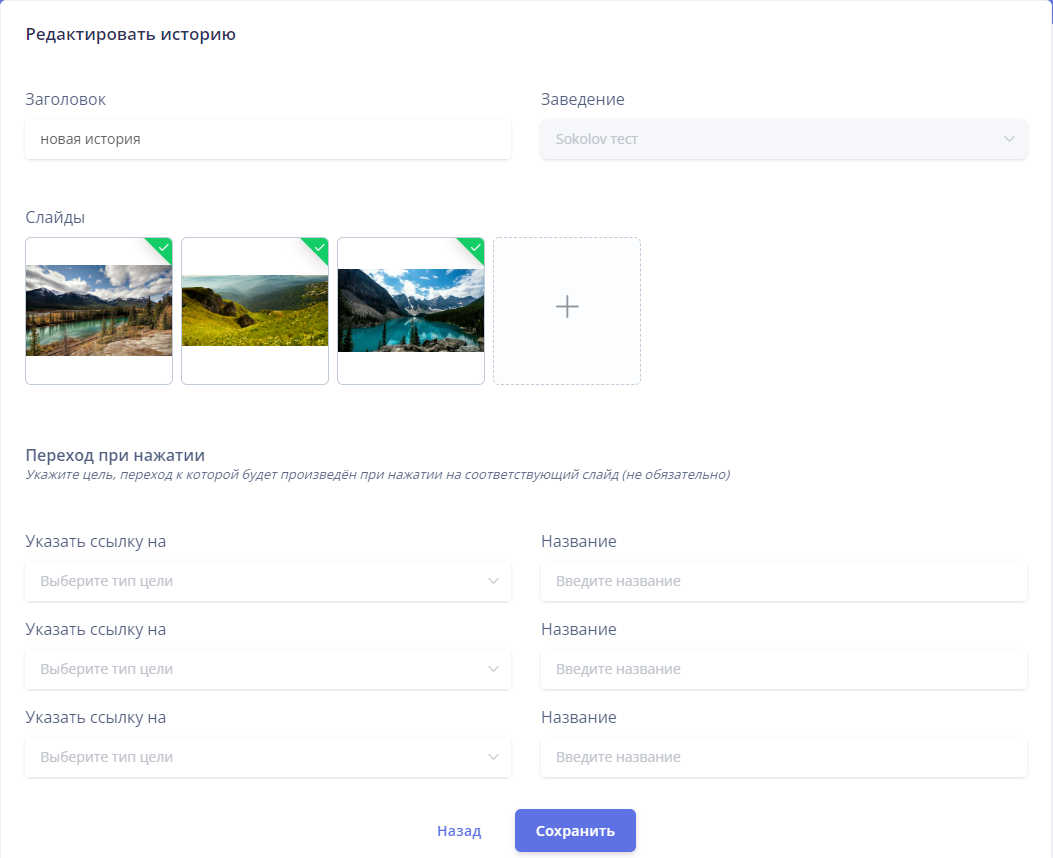1053x858 pixels.
Task: Click the first 'Введите название' input field
Action: 783,581
